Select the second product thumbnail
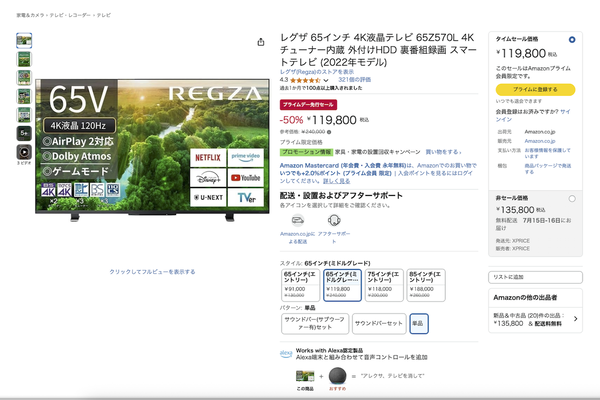600x400 pixels. click(x=24, y=59)
